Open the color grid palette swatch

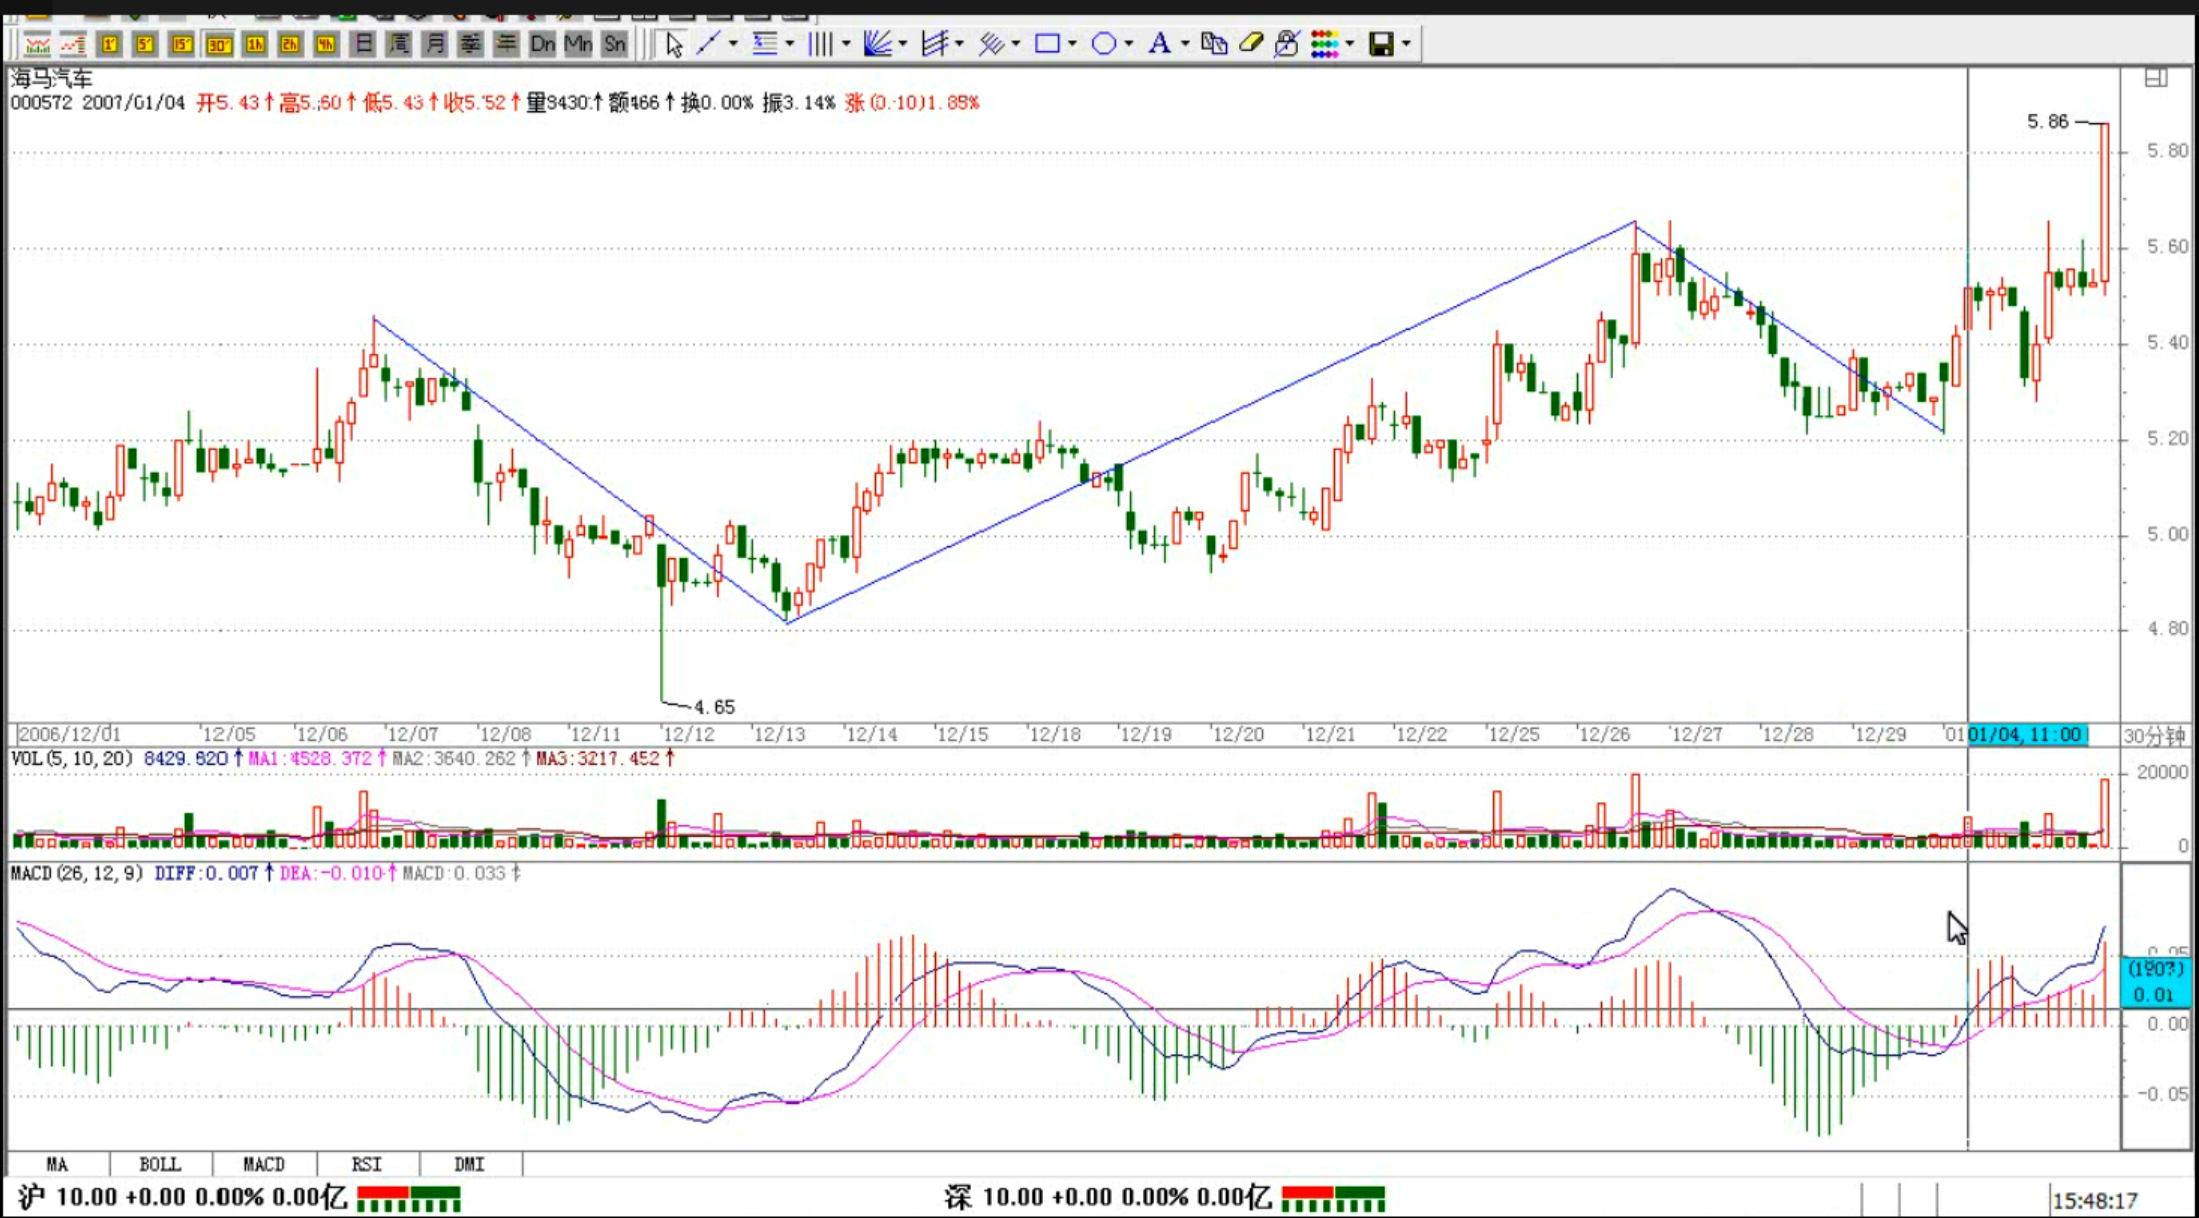(x=1324, y=44)
